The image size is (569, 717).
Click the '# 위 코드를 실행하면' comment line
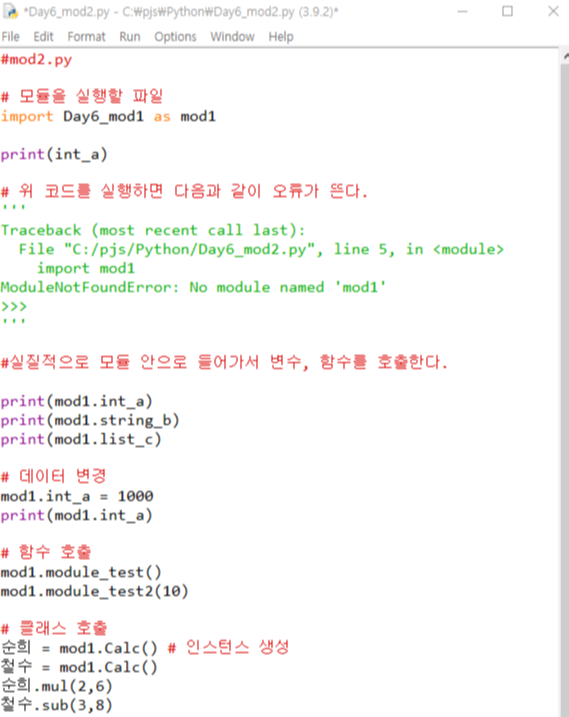point(184,191)
